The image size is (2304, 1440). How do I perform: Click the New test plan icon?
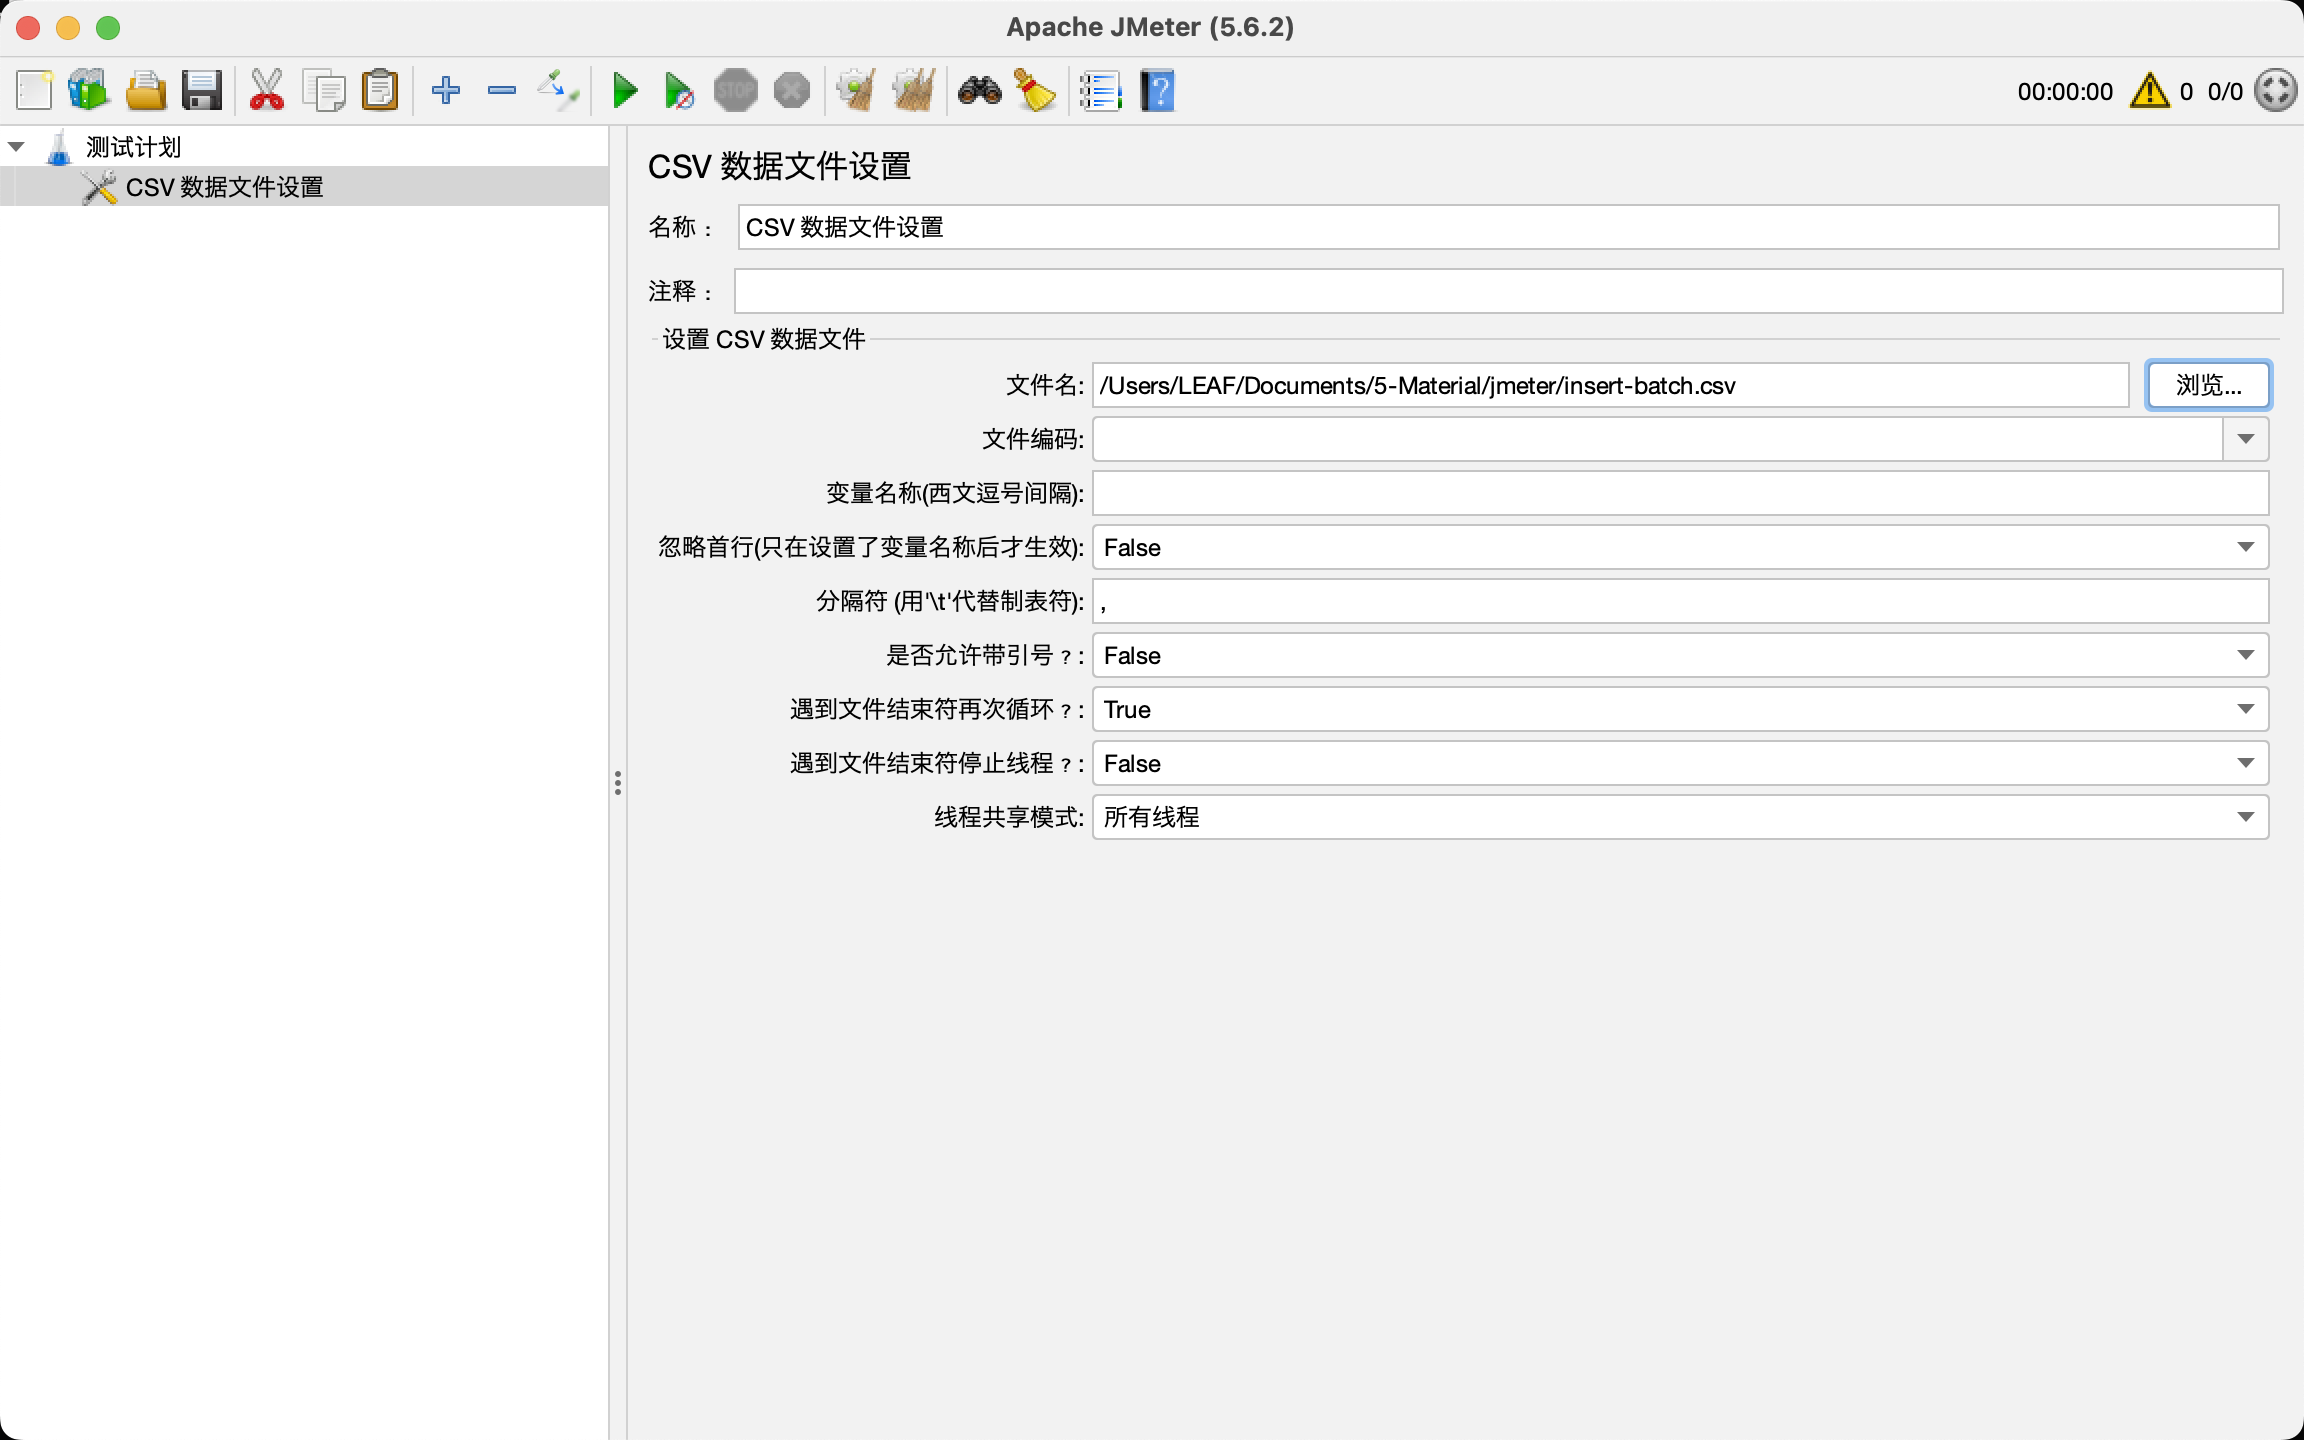35,91
